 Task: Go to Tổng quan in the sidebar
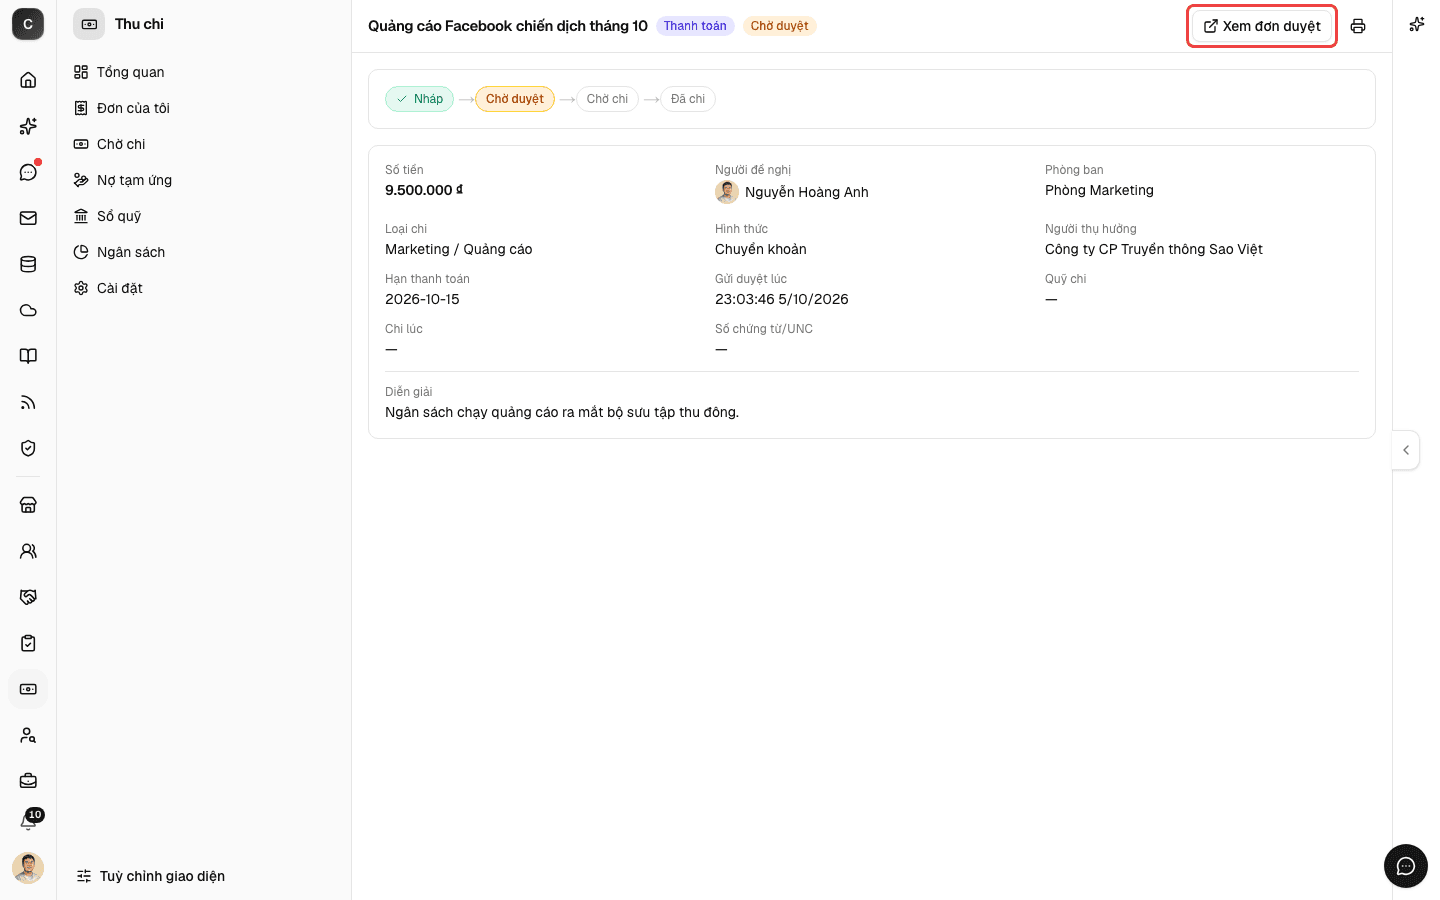(x=204, y=72)
